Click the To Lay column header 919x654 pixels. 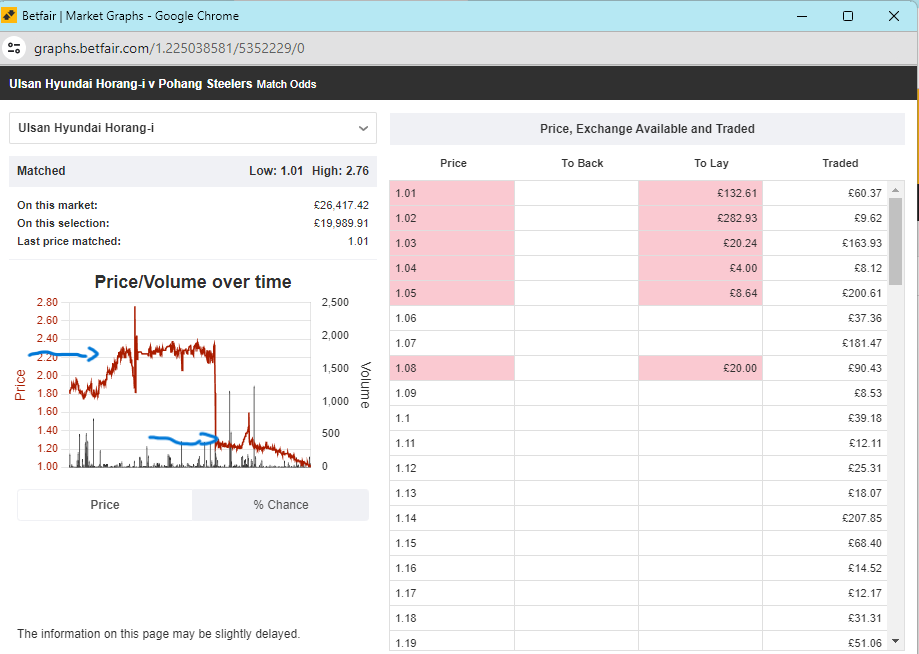click(711, 163)
